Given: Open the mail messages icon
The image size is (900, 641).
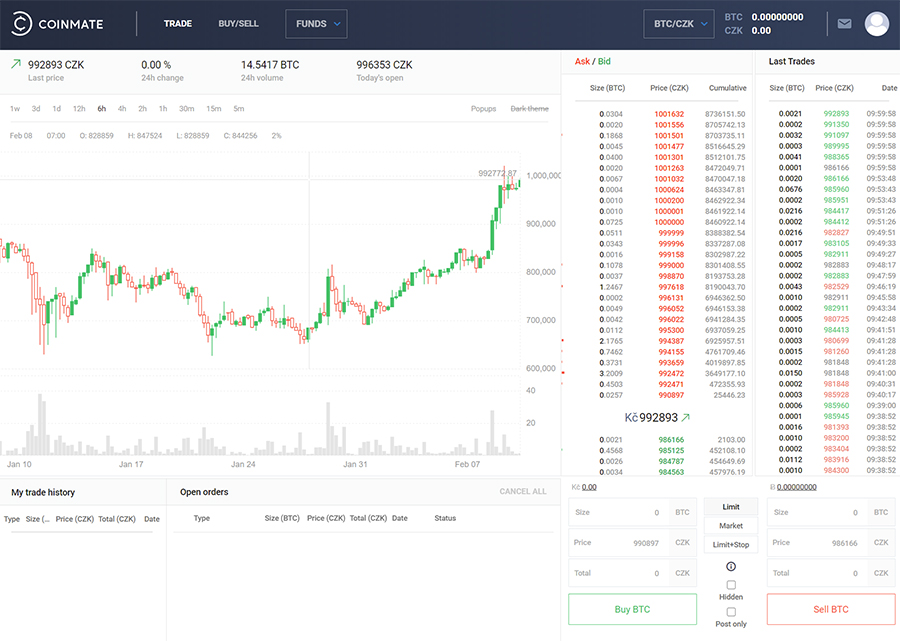Looking at the screenshot, I should click(x=844, y=24).
